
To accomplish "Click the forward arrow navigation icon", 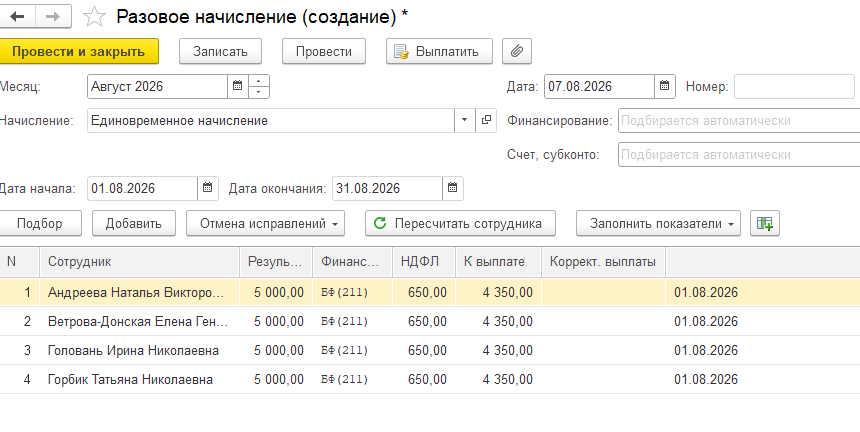I will (53, 16).
